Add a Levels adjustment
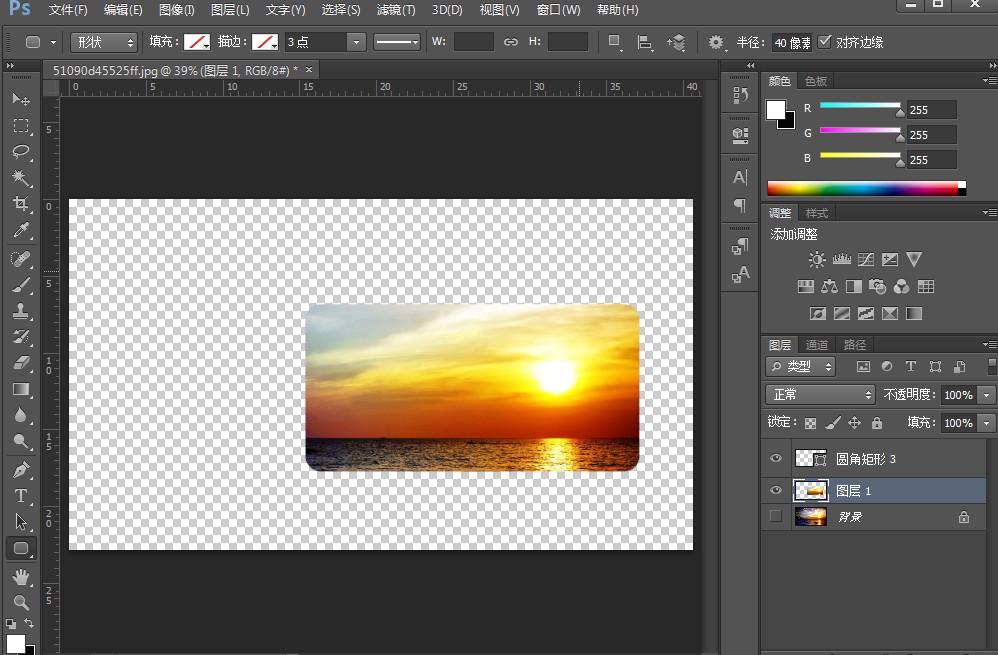The image size is (998, 655). pyautogui.click(x=841, y=259)
